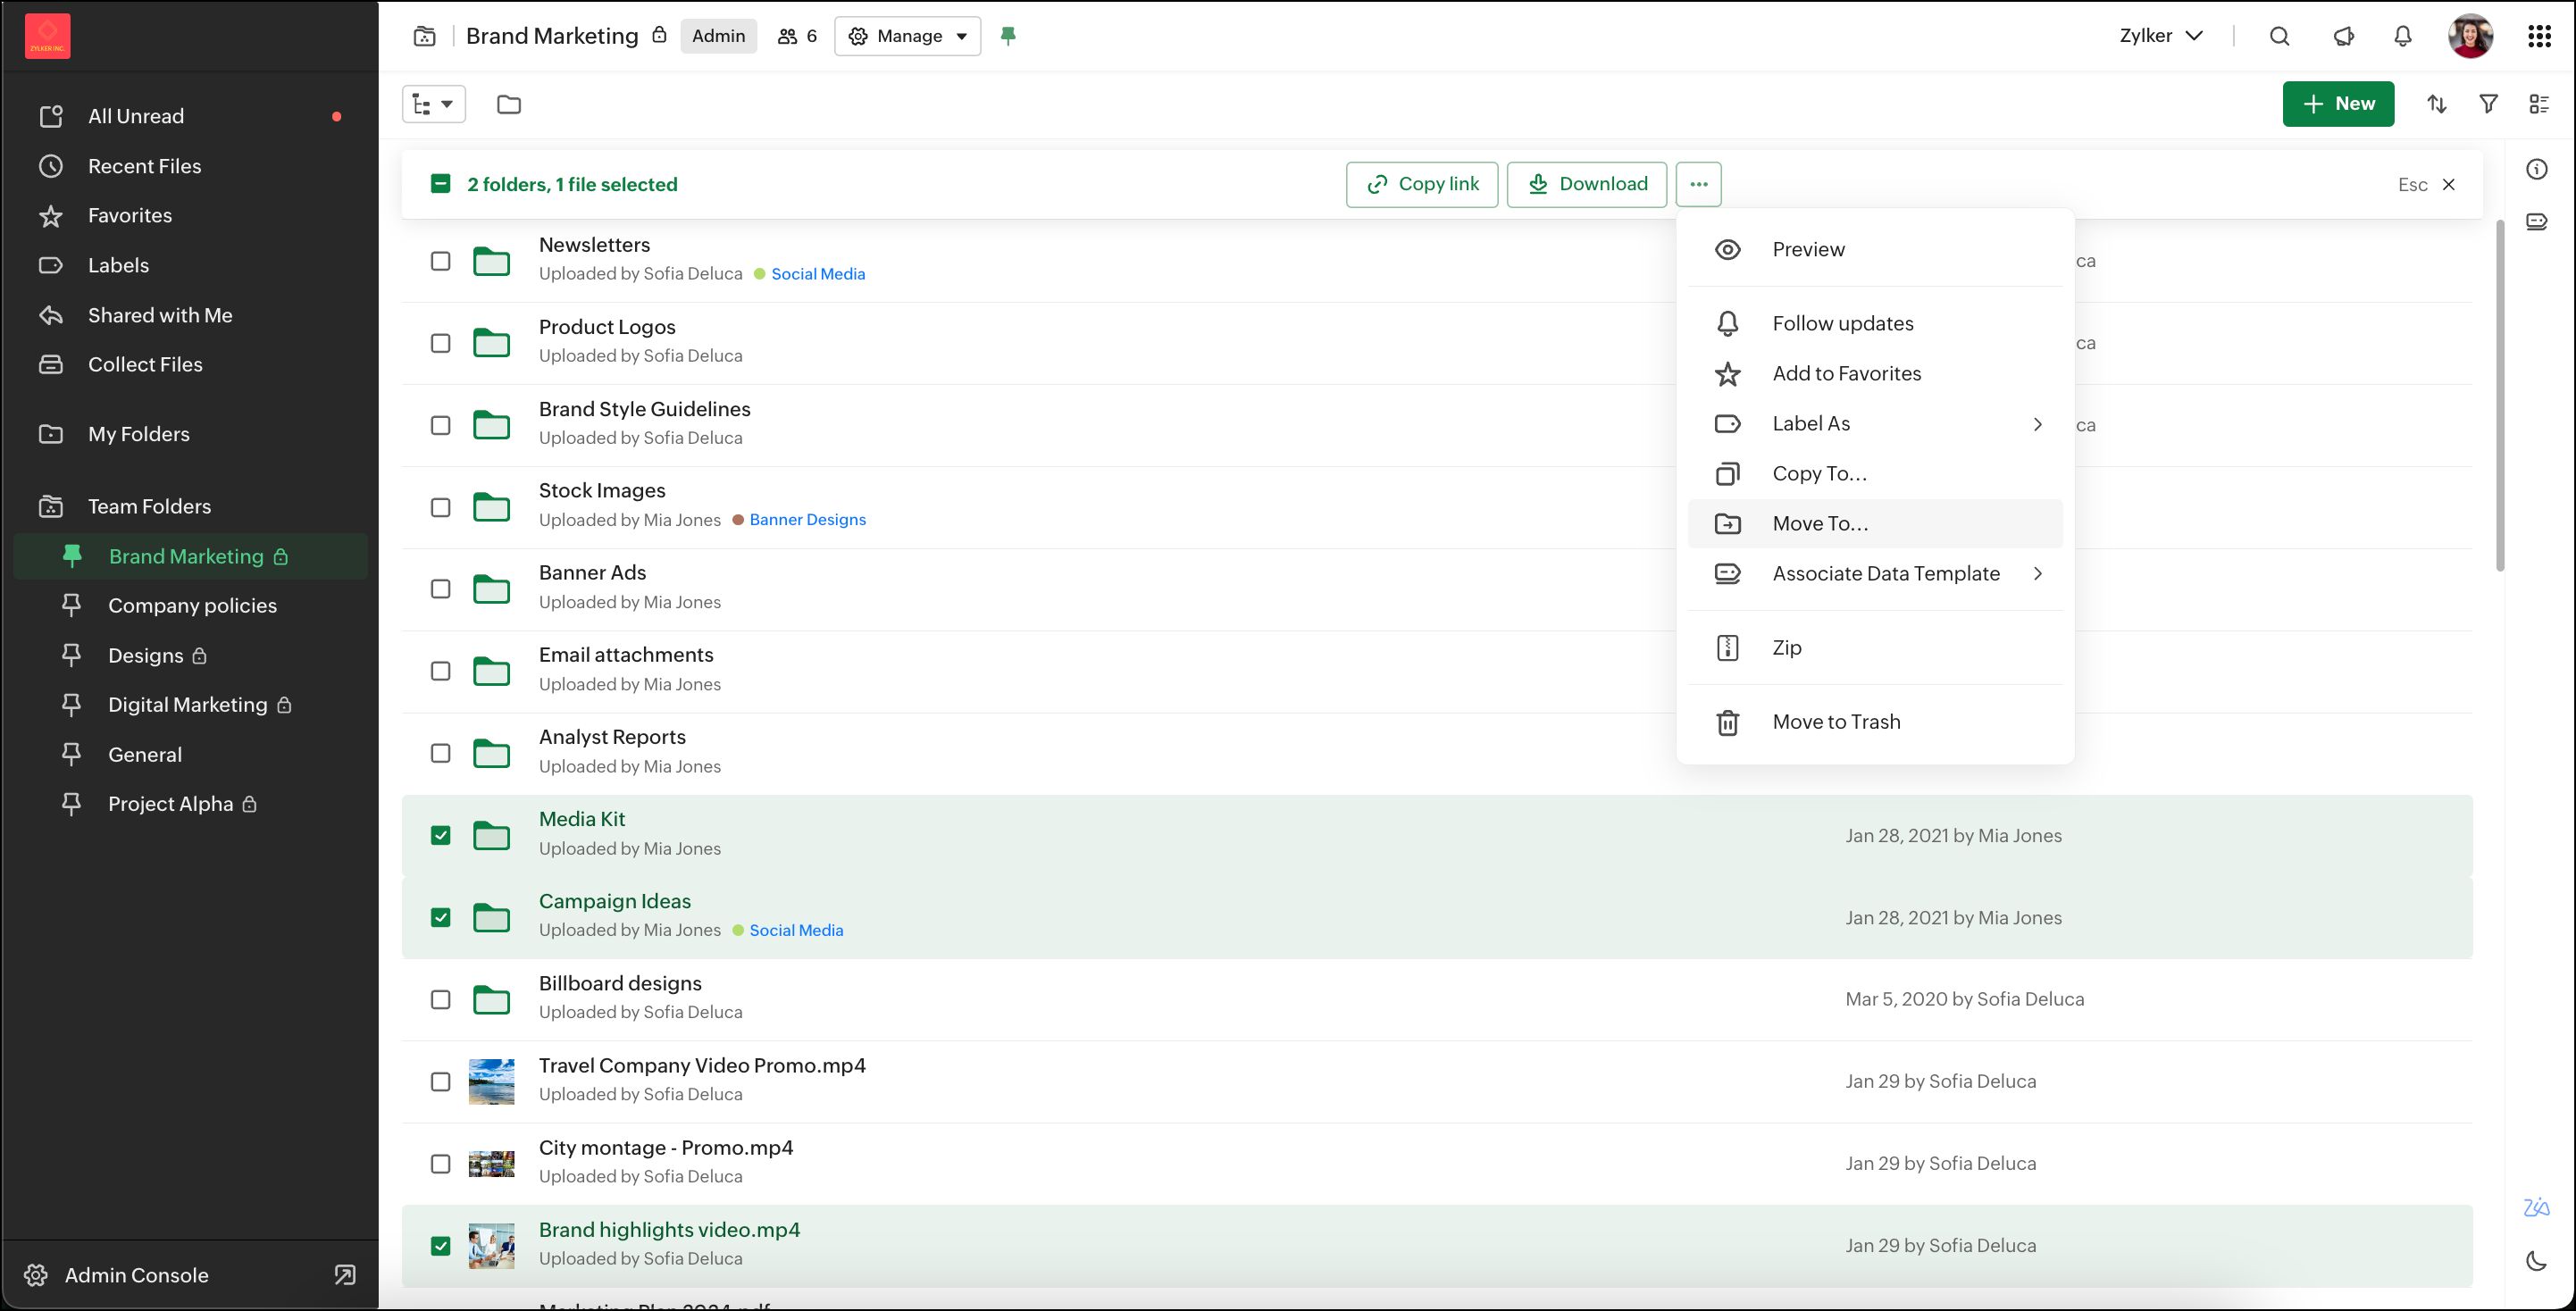This screenshot has height=1311, width=2576.
Task: Open Travel Company Video Promo thumbnail
Action: (x=491, y=1081)
